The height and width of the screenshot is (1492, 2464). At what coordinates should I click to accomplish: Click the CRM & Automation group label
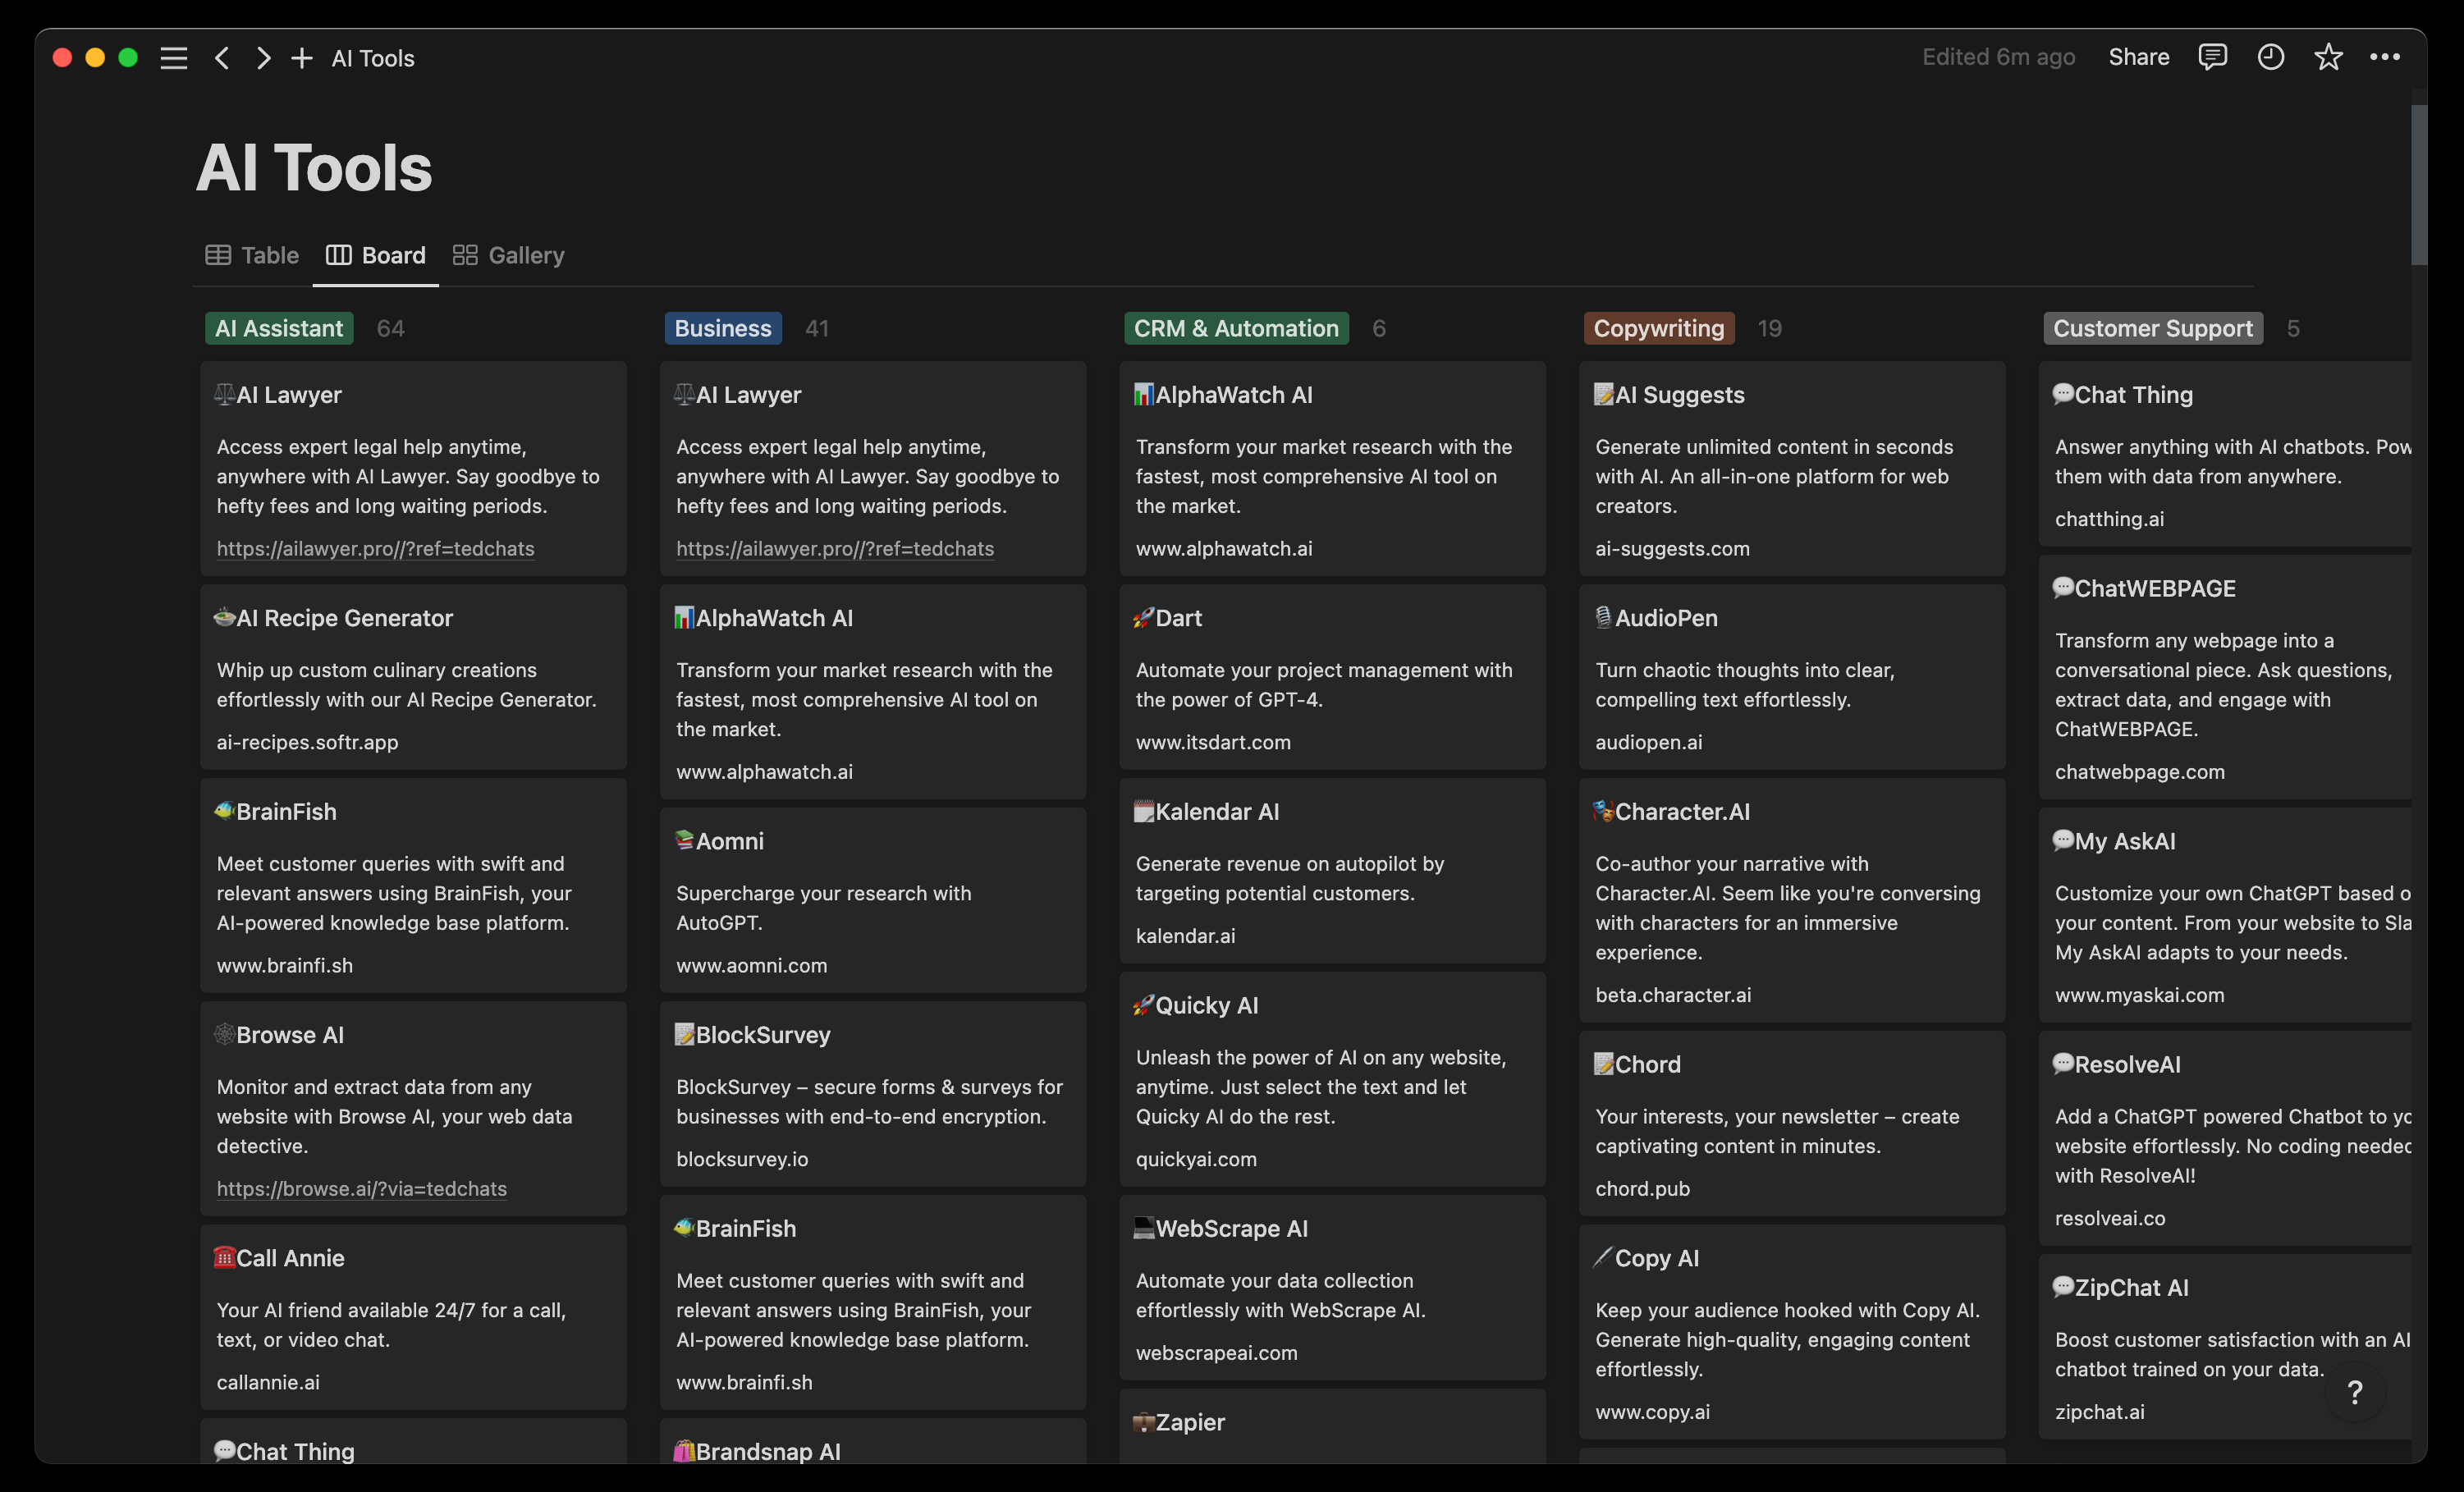tap(1236, 328)
